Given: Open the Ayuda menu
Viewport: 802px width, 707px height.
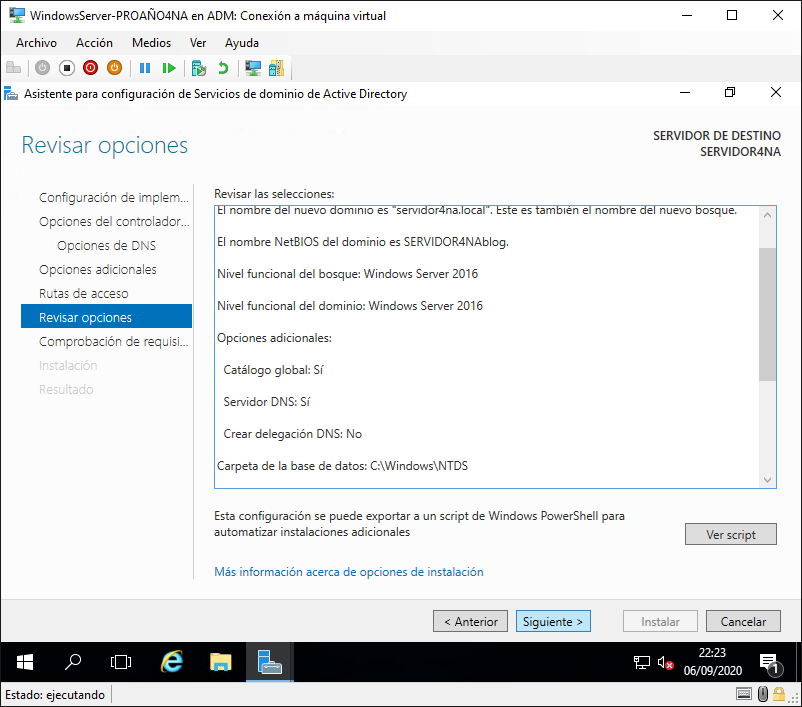Looking at the screenshot, I should (241, 43).
